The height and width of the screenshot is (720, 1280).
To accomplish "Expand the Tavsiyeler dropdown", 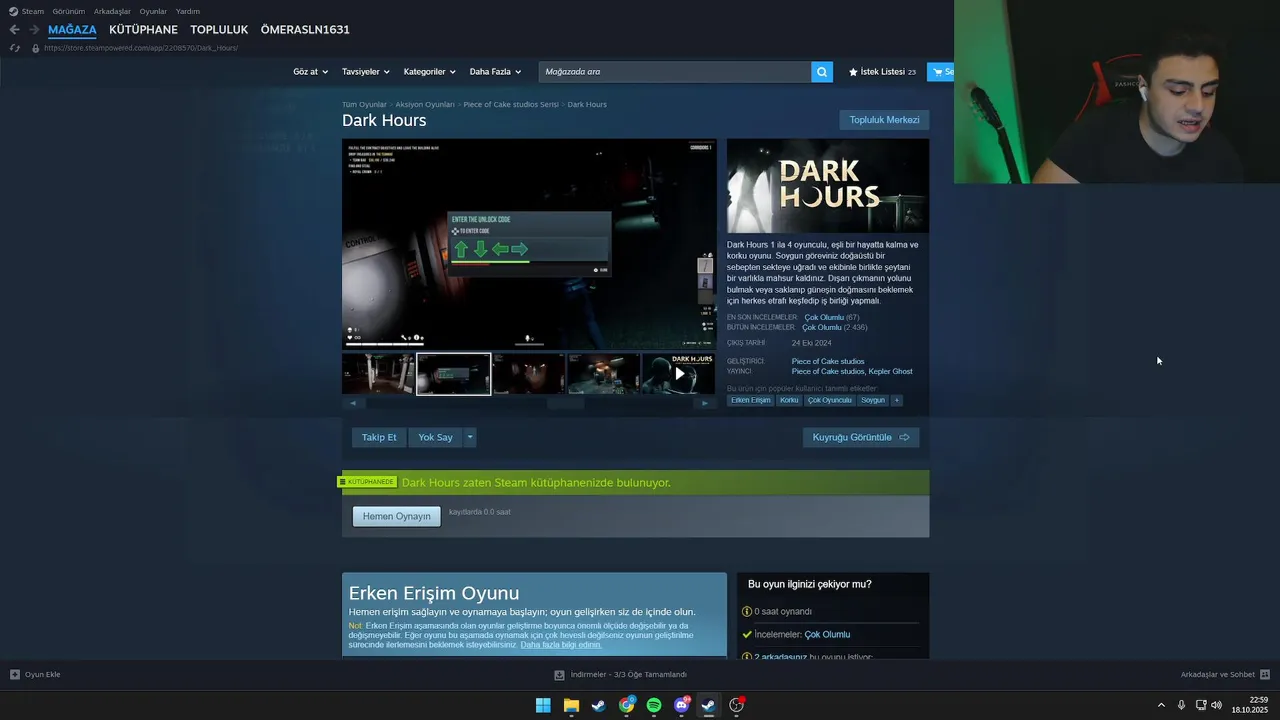I will (366, 72).
